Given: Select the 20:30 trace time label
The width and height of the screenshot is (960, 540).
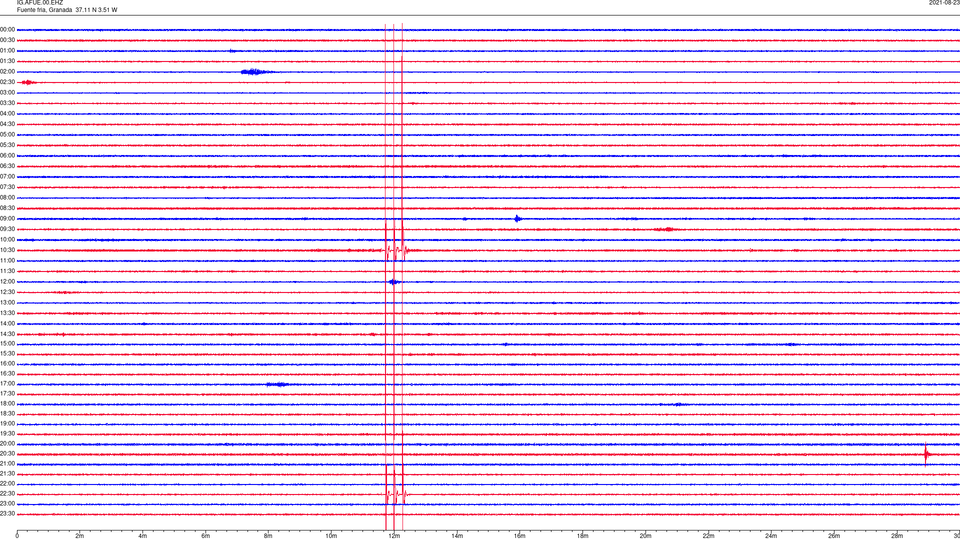Looking at the screenshot, I should [8, 454].
